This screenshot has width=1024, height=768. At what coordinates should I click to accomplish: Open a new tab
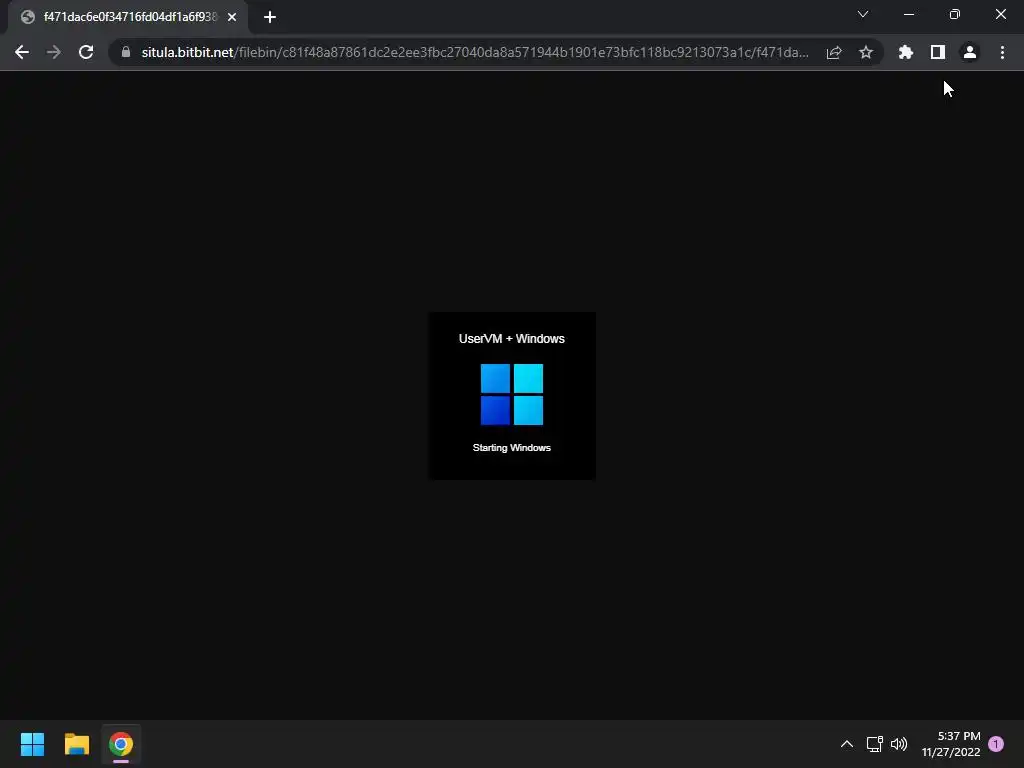click(270, 18)
